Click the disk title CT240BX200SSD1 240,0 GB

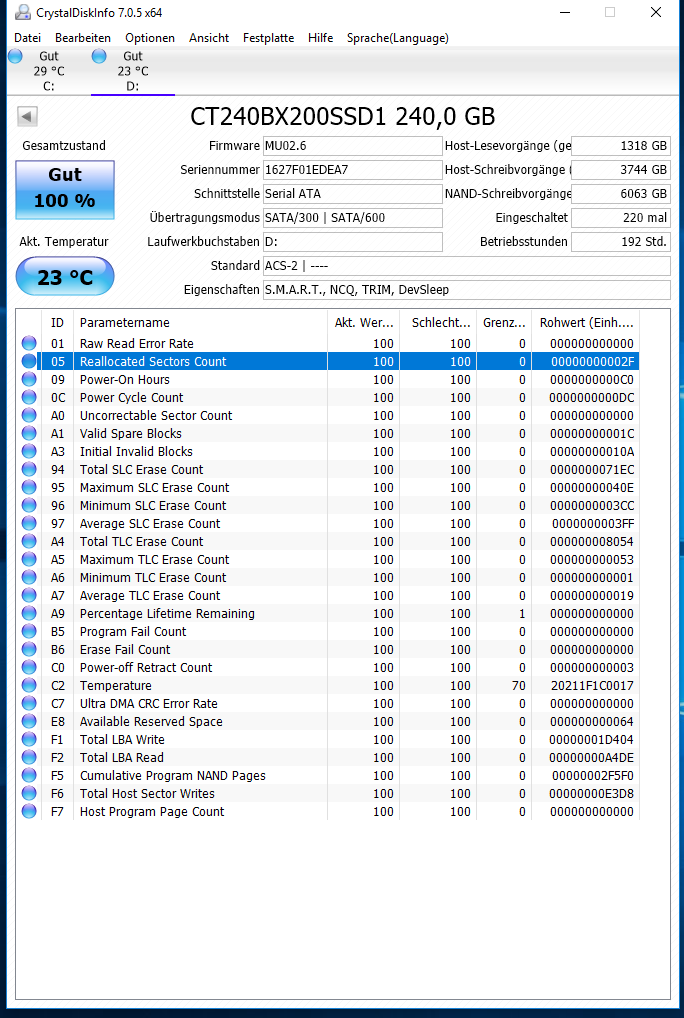[x=343, y=117]
